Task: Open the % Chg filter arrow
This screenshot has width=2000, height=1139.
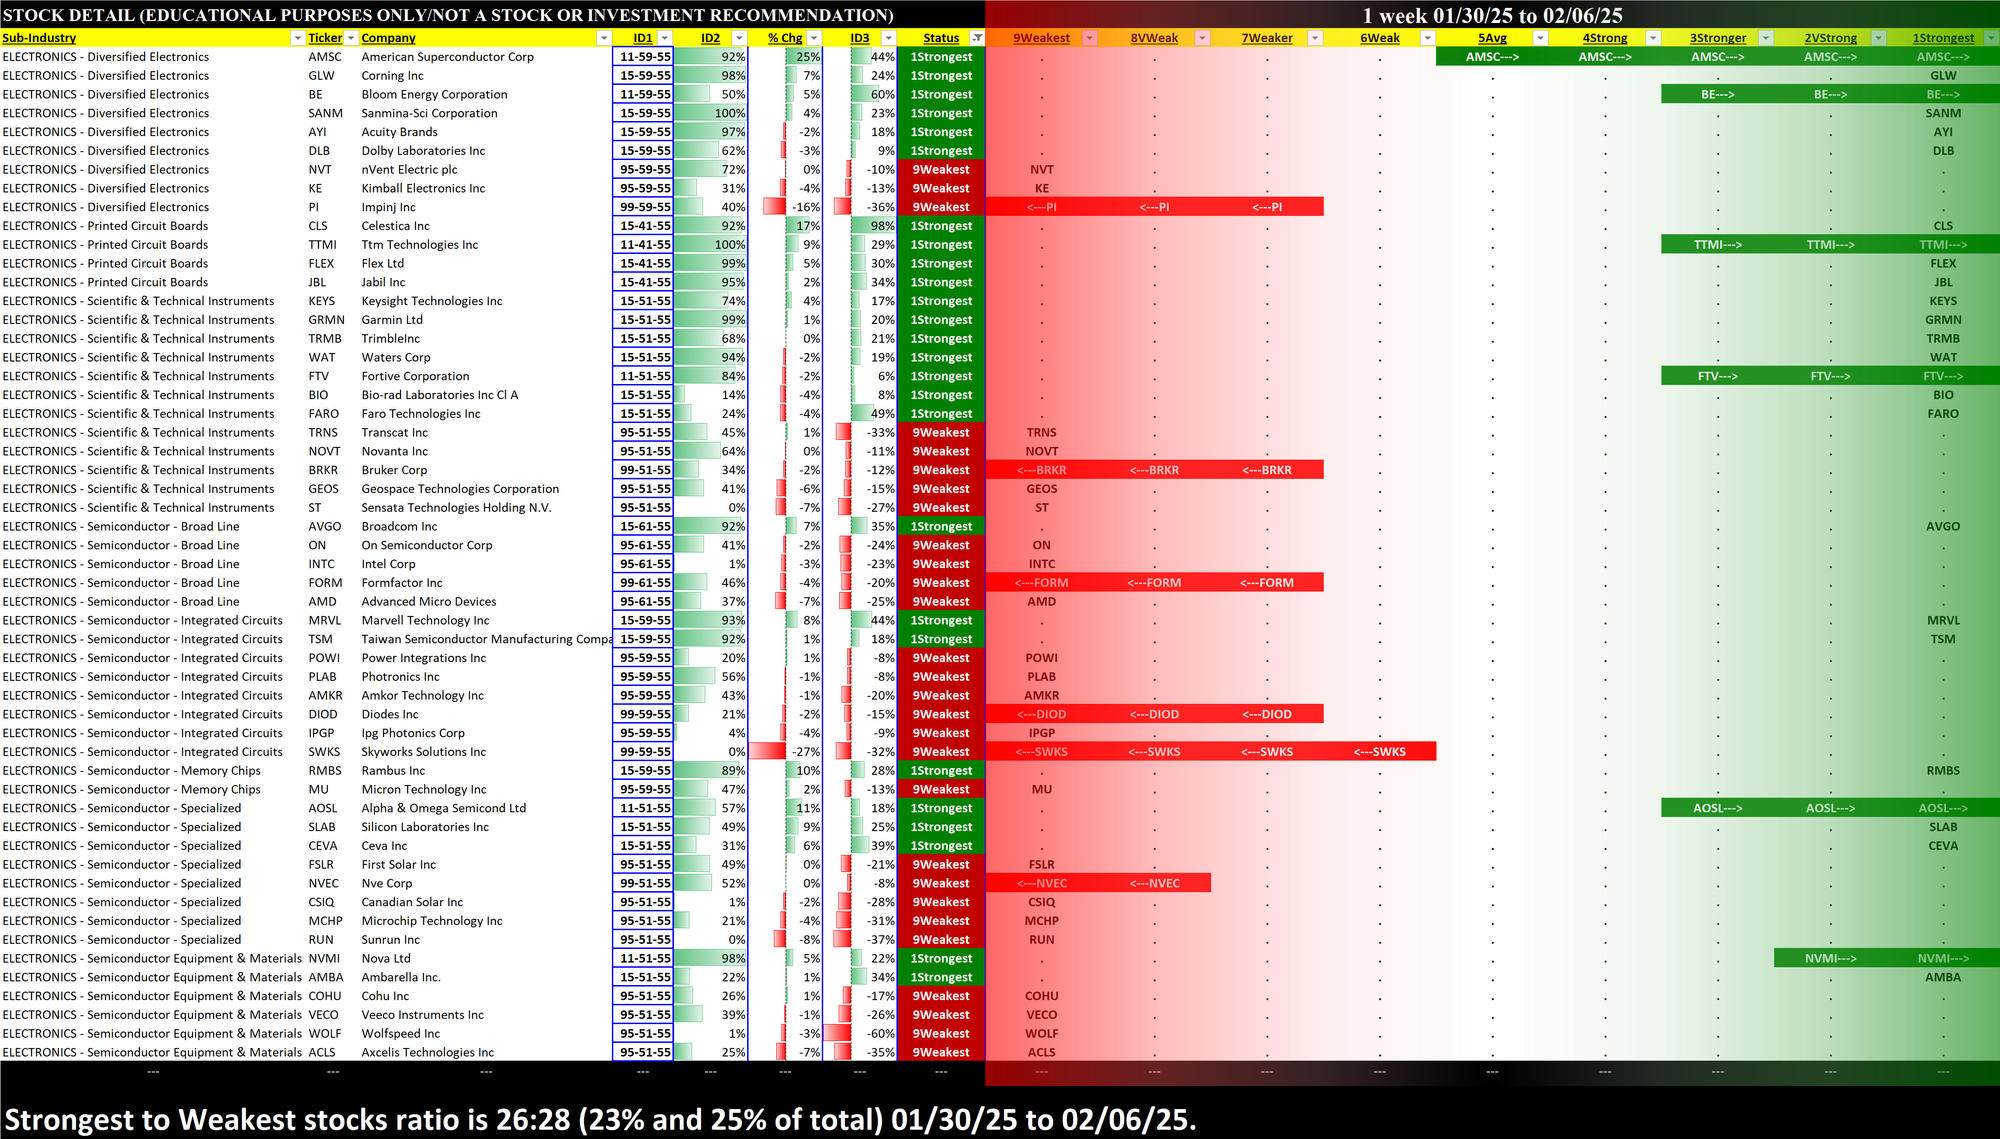Action: (814, 38)
